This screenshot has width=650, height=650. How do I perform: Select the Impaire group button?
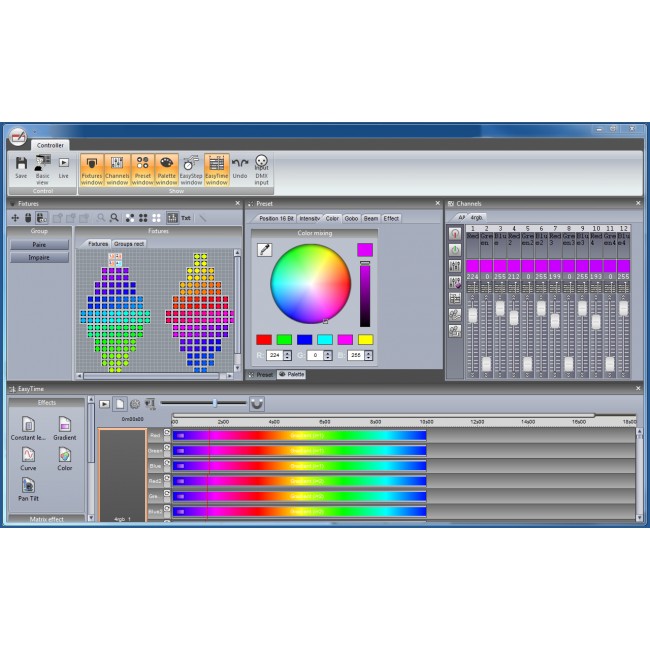tap(39, 257)
